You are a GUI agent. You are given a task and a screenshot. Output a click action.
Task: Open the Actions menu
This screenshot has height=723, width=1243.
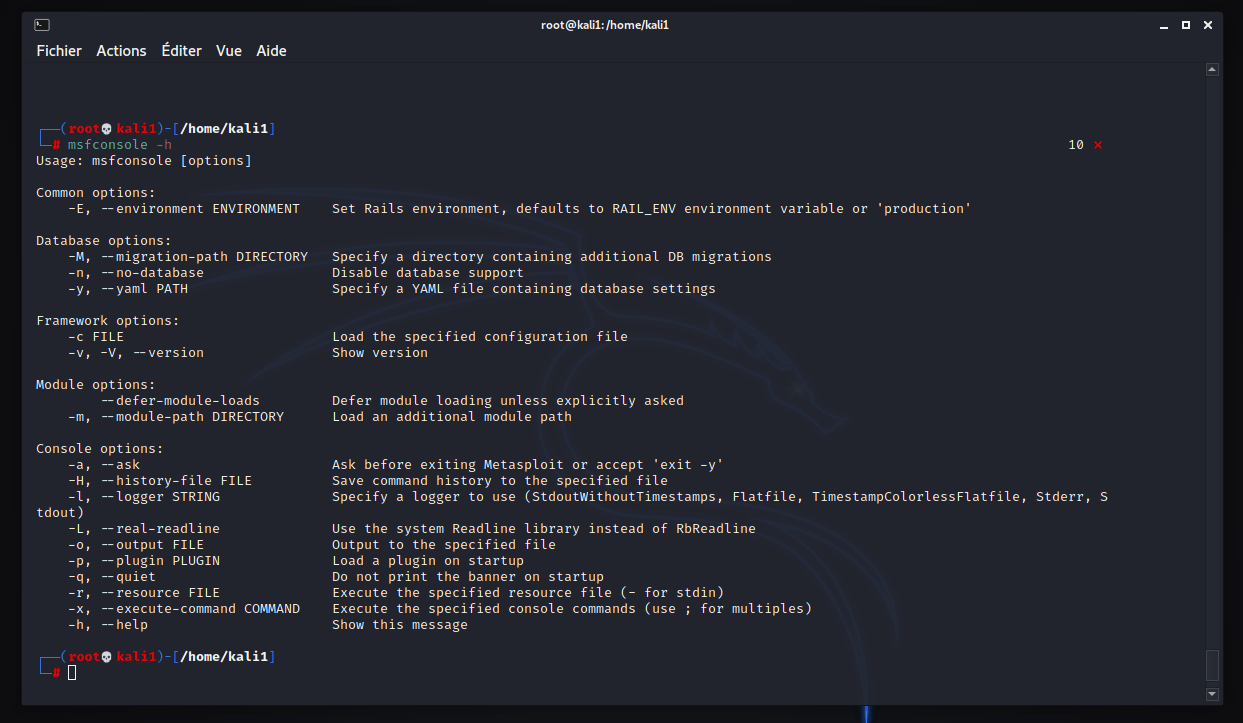pos(121,51)
